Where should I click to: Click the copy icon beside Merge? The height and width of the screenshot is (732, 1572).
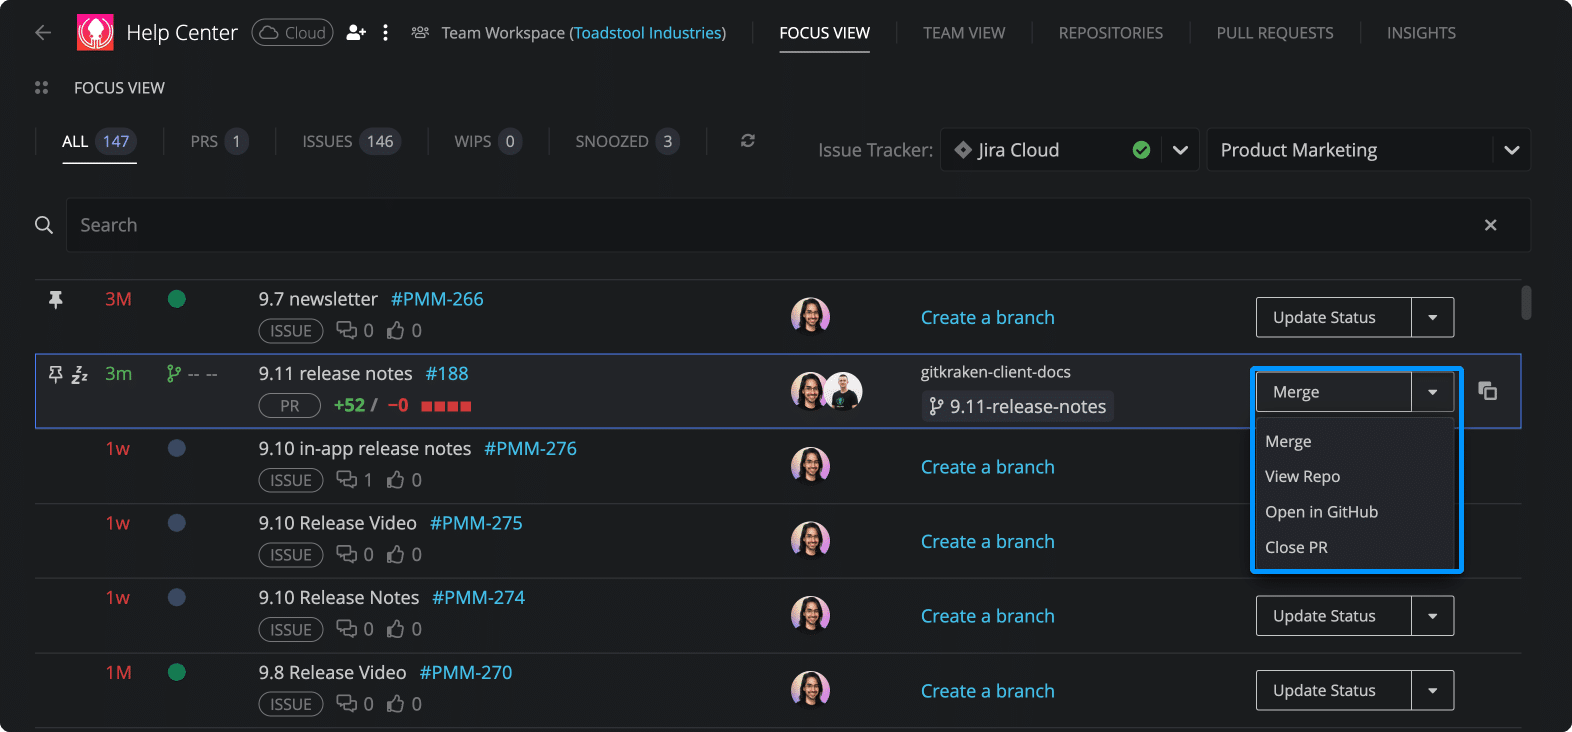pos(1488,391)
